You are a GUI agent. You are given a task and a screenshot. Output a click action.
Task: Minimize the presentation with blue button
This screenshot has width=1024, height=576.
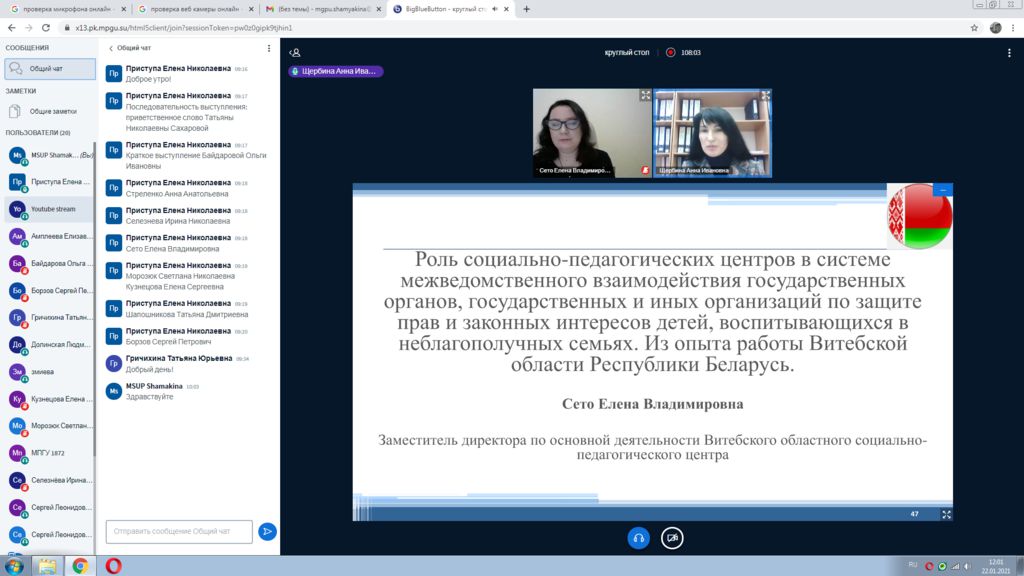click(x=944, y=189)
